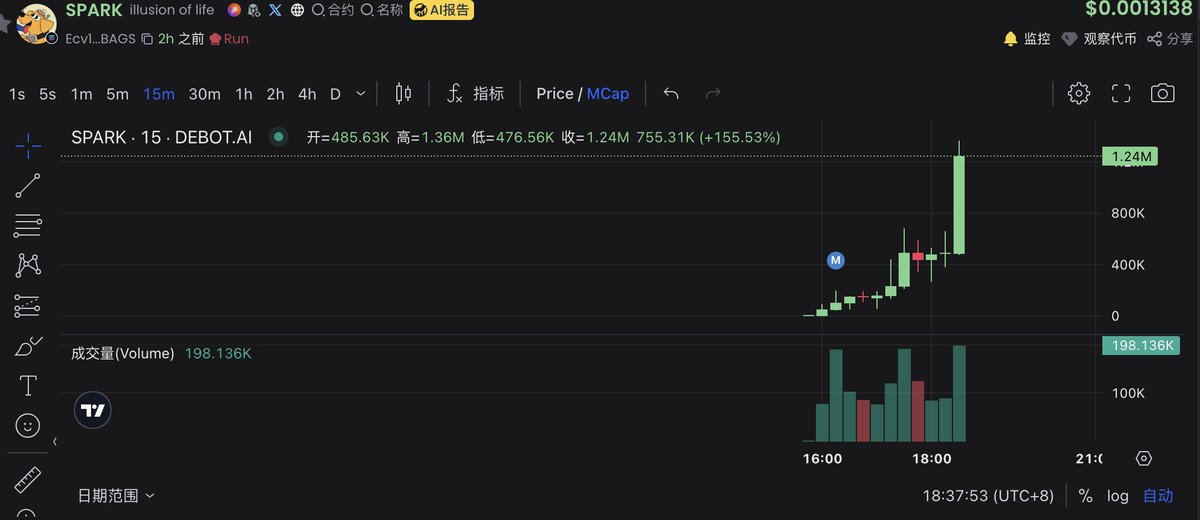1200x520 pixels.
Task: Open the emoji sticker tool
Action: pos(28,426)
